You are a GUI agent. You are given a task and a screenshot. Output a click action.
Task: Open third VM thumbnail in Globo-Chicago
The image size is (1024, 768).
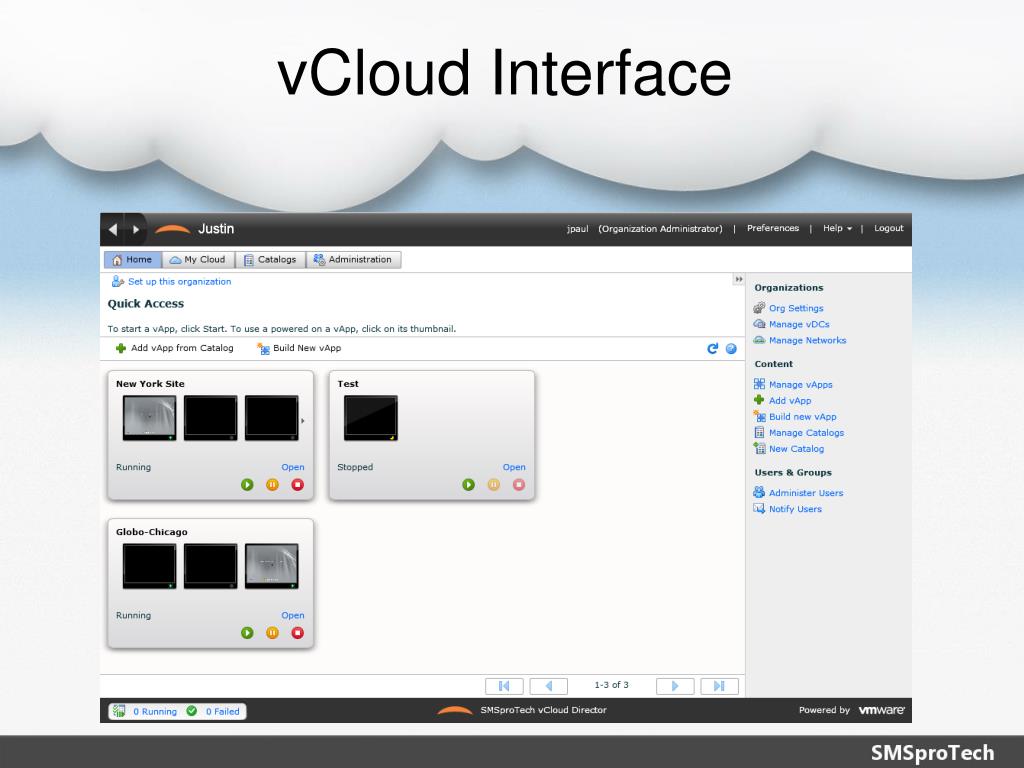(272, 566)
